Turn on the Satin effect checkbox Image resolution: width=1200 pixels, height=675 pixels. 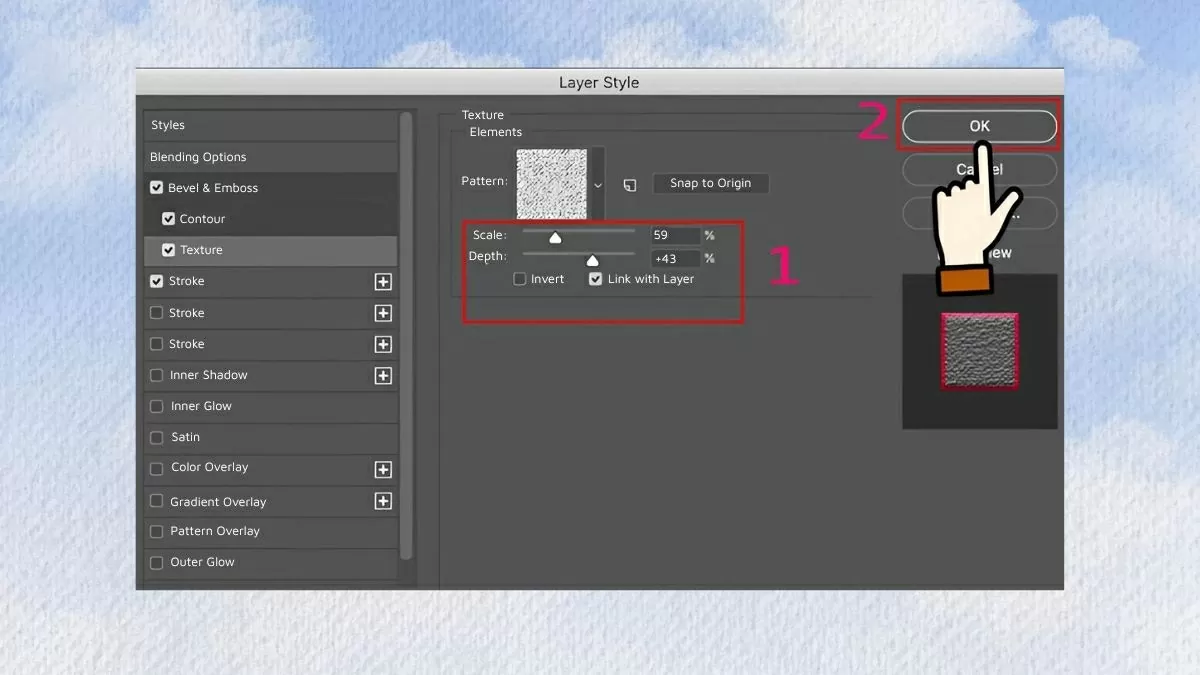(157, 438)
